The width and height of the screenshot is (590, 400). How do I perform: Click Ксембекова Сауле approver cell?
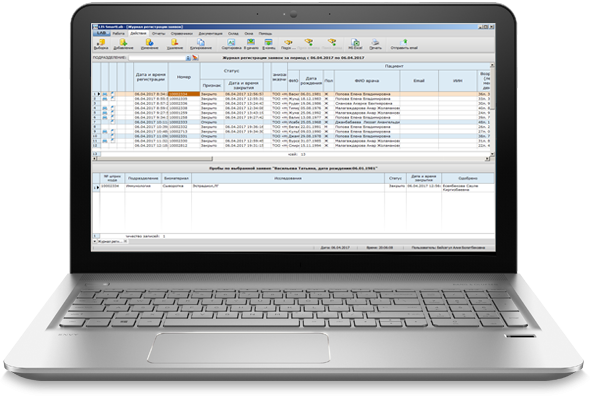tap(468, 188)
